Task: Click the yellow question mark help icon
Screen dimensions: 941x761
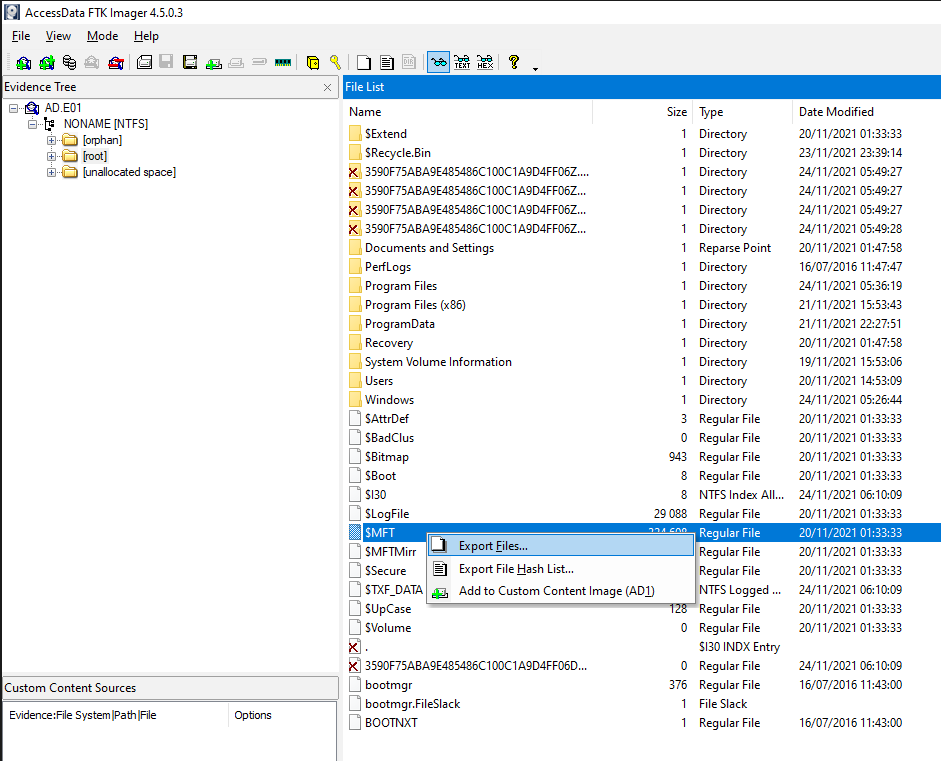Action: (x=514, y=62)
